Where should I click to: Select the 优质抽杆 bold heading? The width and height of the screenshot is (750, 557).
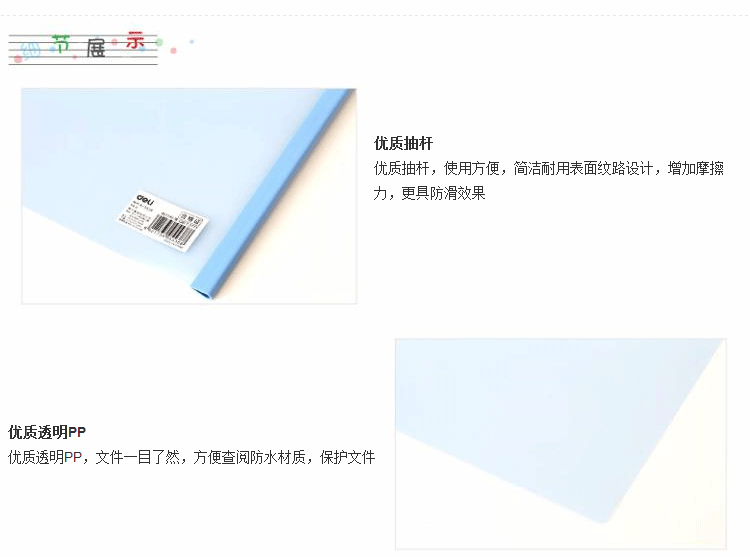click(x=403, y=143)
